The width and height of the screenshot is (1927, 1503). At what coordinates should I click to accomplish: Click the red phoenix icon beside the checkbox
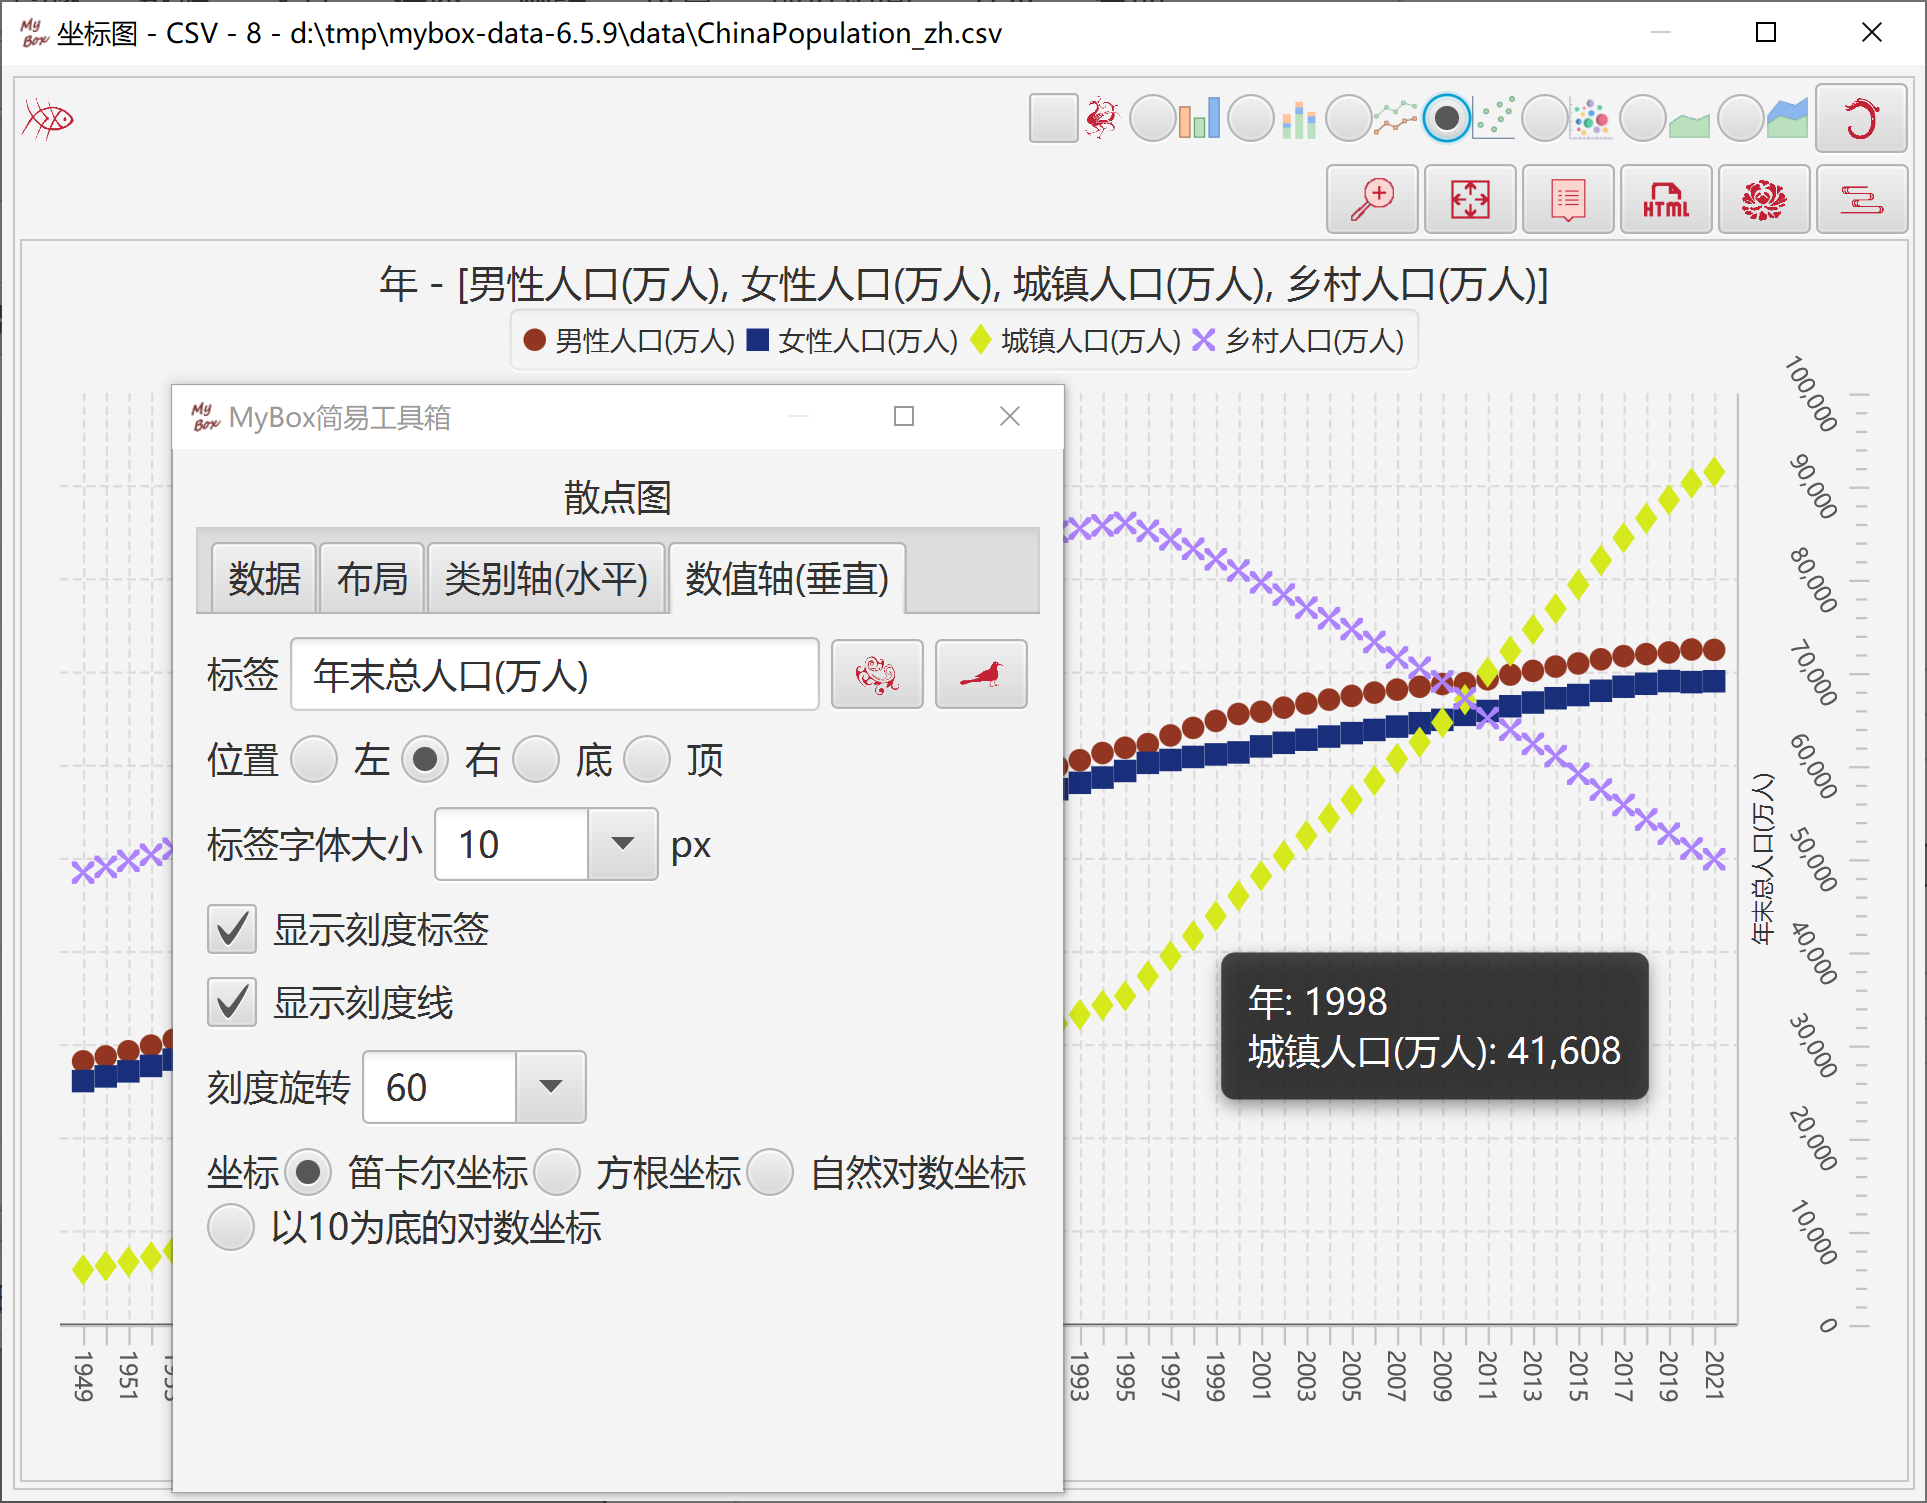tap(1102, 118)
